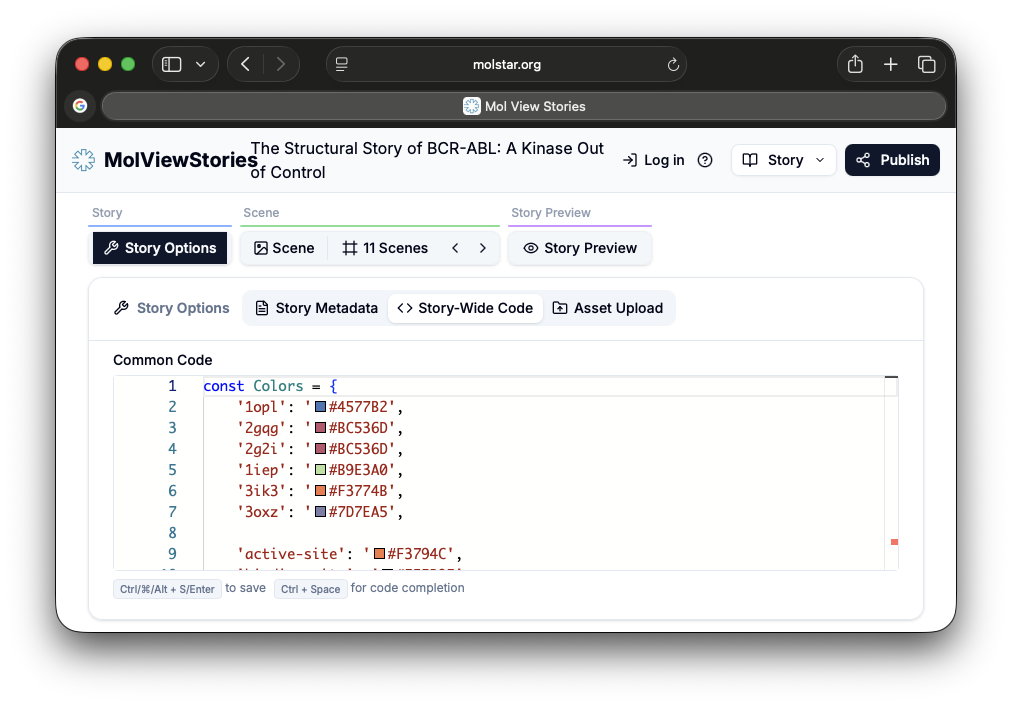The height and width of the screenshot is (706, 1012).
Task: Open Story Preview view
Action: click(580, 248)
